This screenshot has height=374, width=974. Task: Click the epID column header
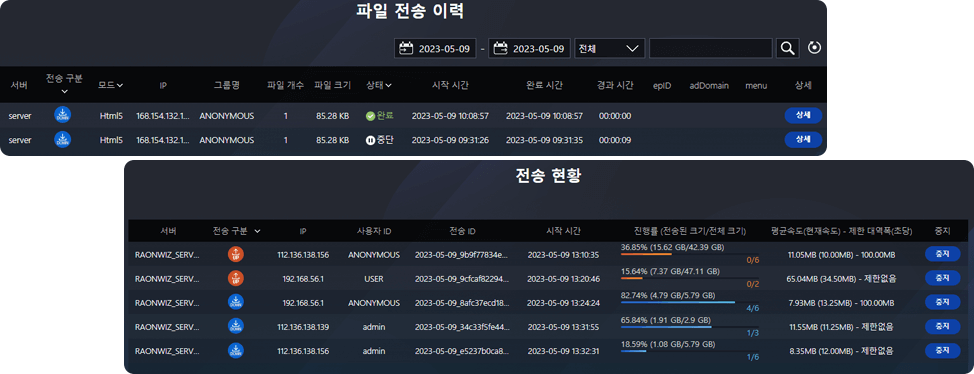point(662,86)
